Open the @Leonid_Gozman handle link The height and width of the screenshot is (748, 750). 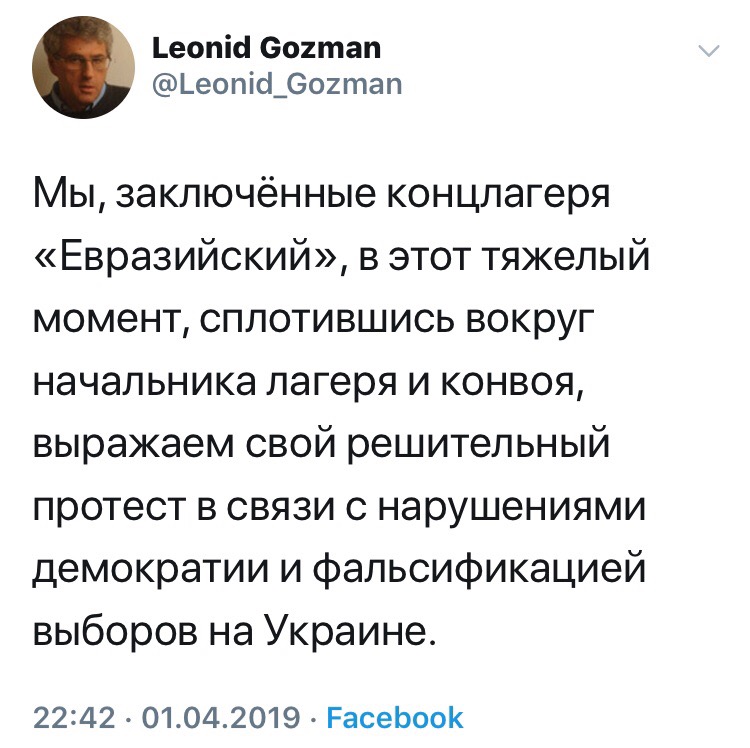[276, 84]
